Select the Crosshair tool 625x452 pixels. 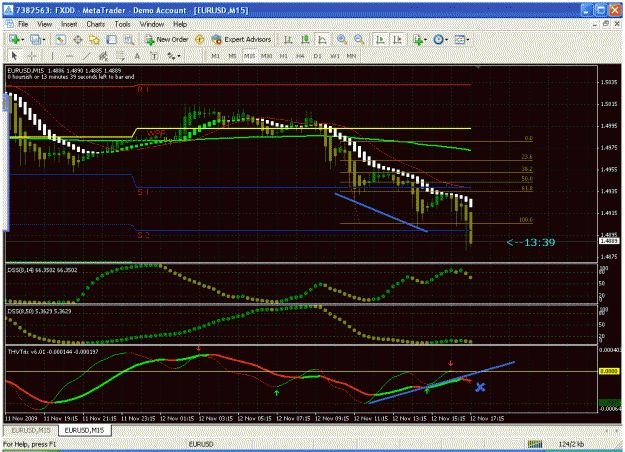[32, 56]
